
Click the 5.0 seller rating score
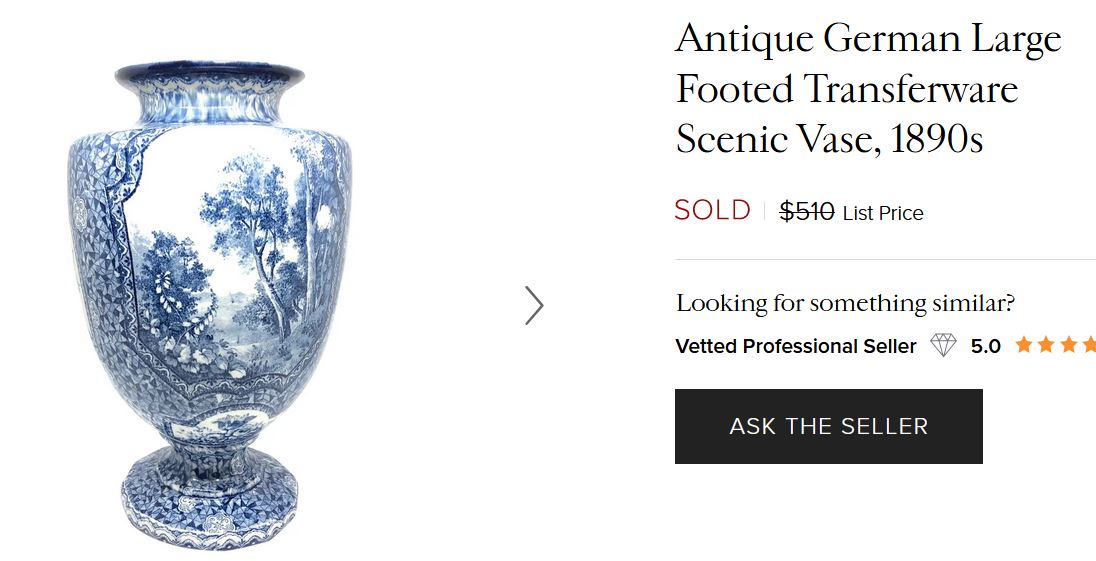click(985, 346)
